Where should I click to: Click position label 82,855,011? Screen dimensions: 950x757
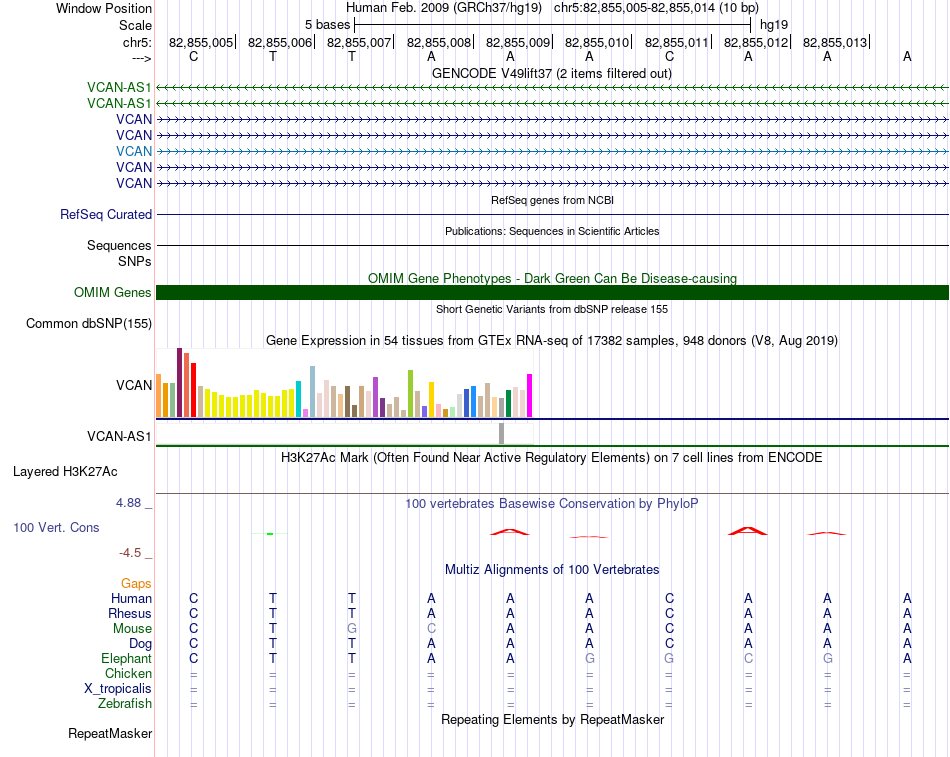[676, 42]
